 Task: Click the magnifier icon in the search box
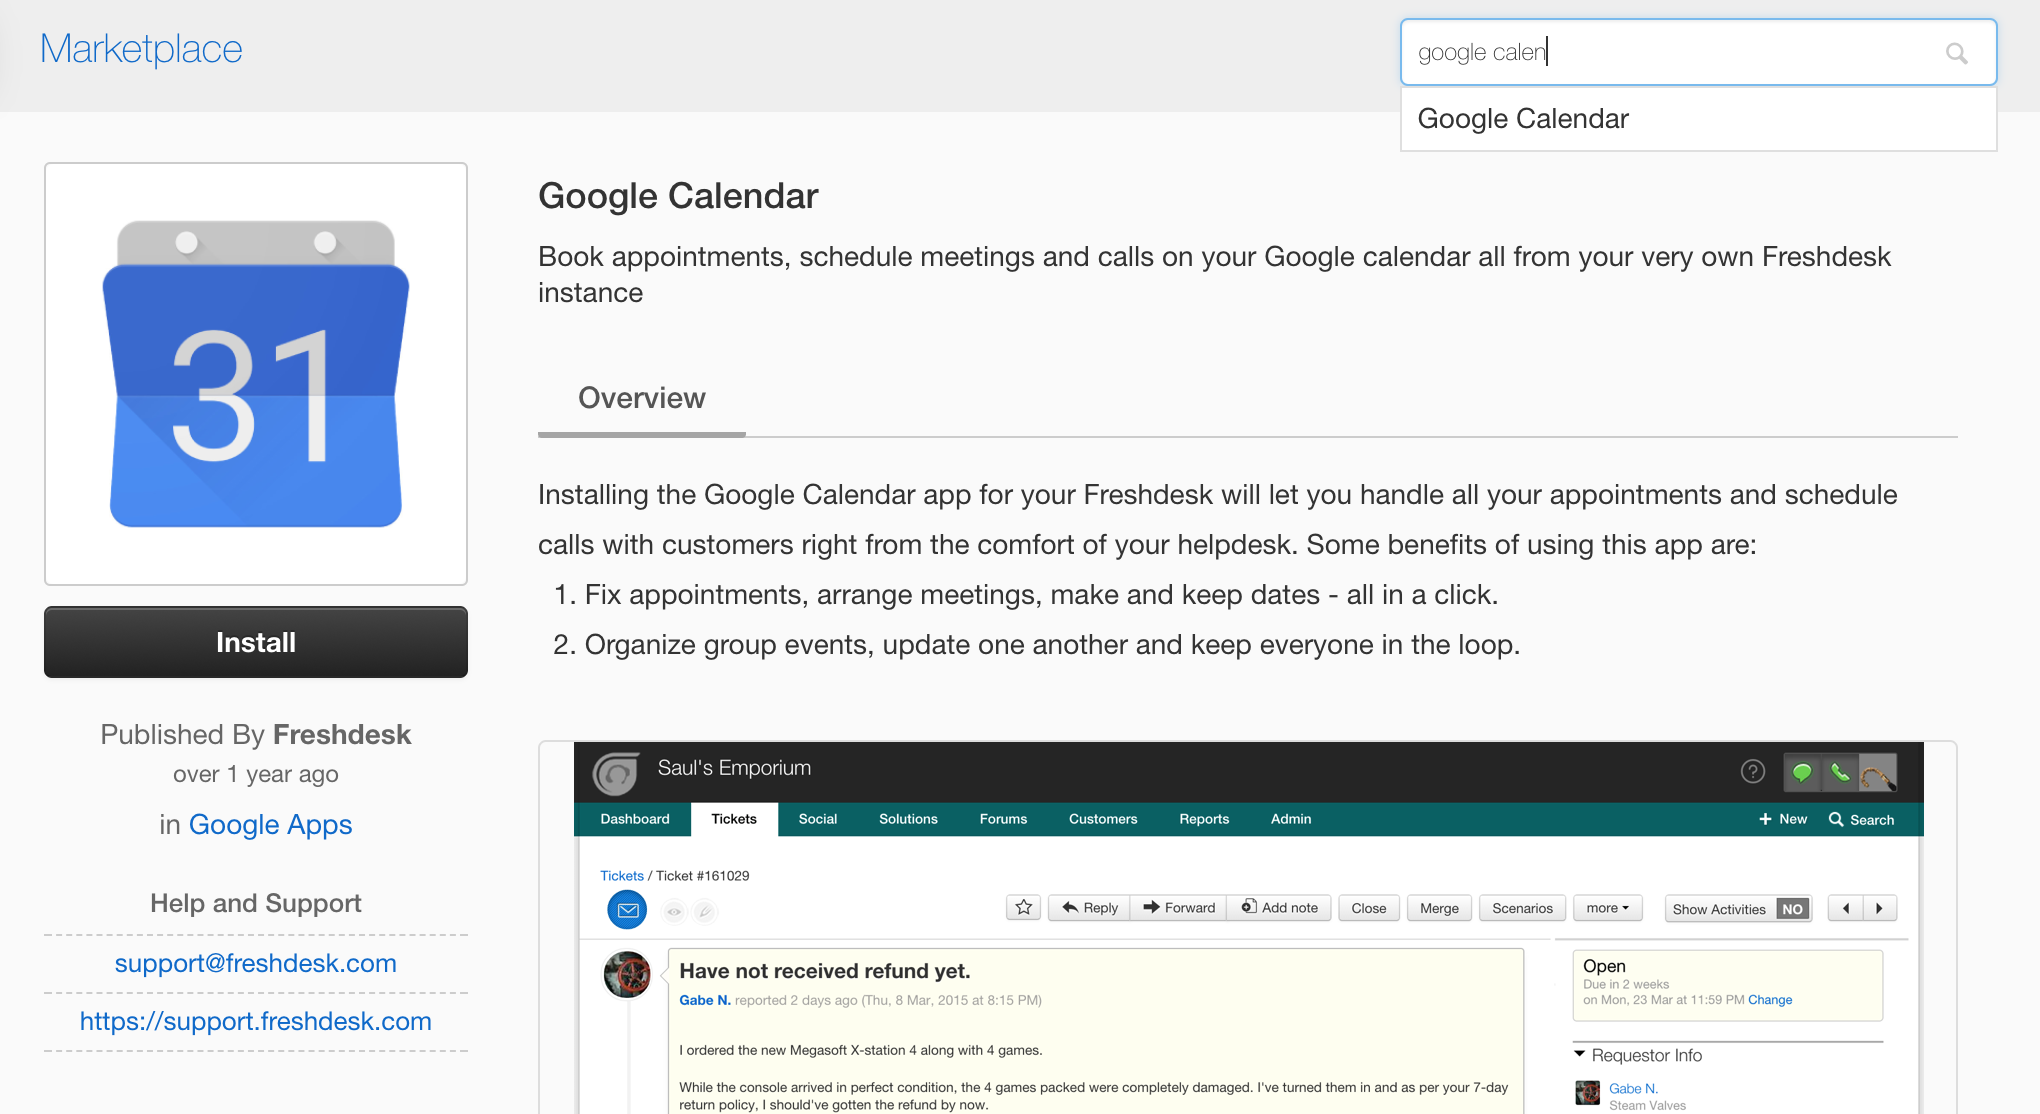click(x=1956, y=53)
